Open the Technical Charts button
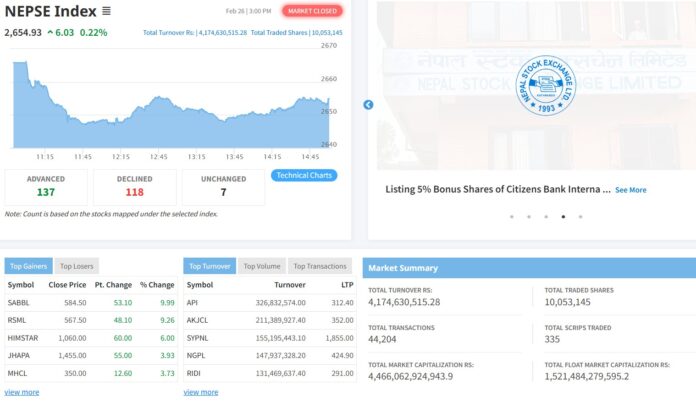Image resolution: width=696 pixels, height=402 pixels. tap(304, 175)
